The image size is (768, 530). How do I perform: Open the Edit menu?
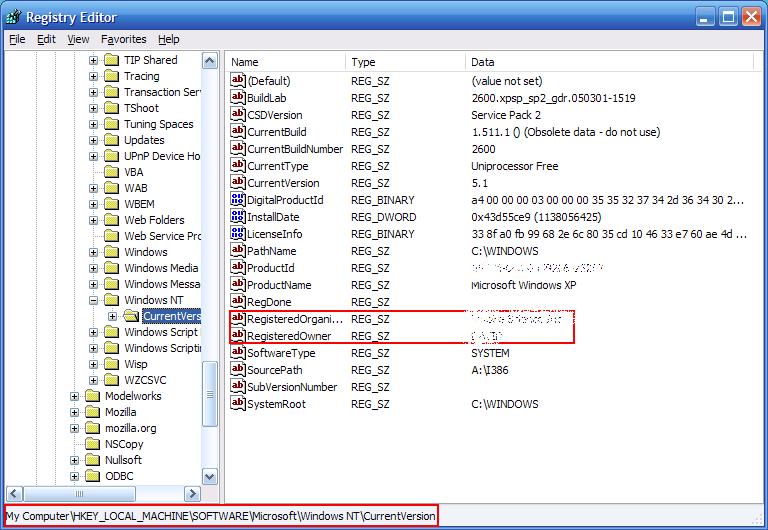[x=47, y=39]
